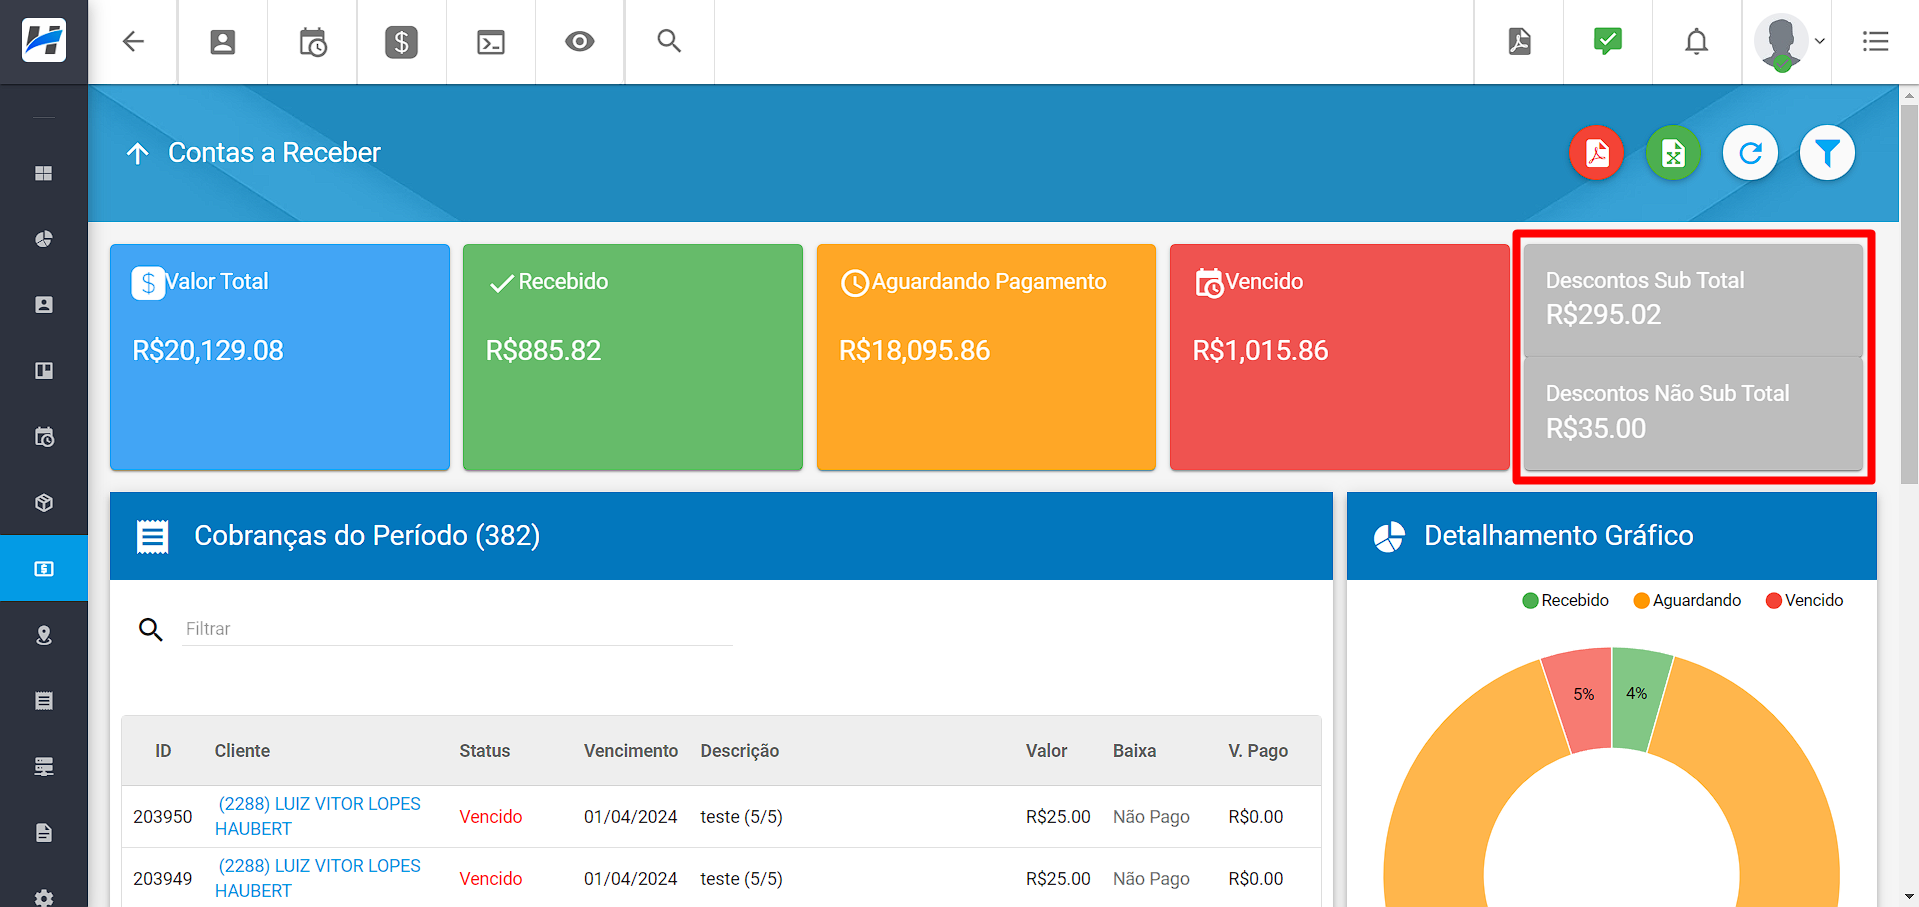Open the package box sidebar icon

(44, 503)
